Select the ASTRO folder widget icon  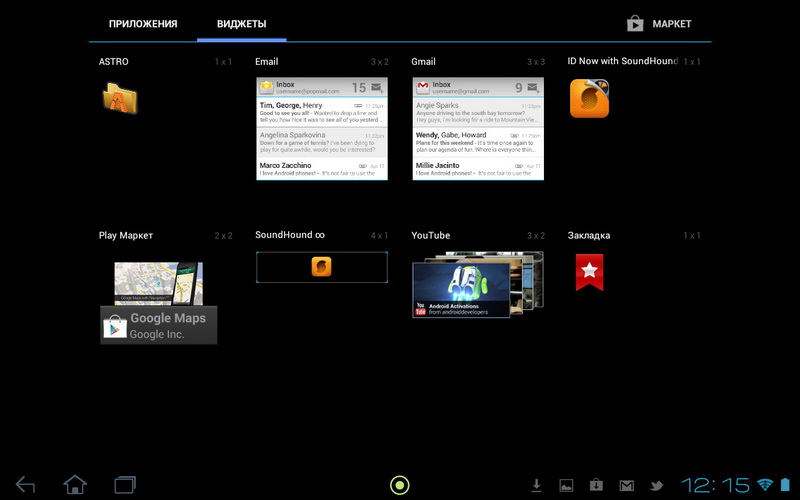[x=120, y=97]
